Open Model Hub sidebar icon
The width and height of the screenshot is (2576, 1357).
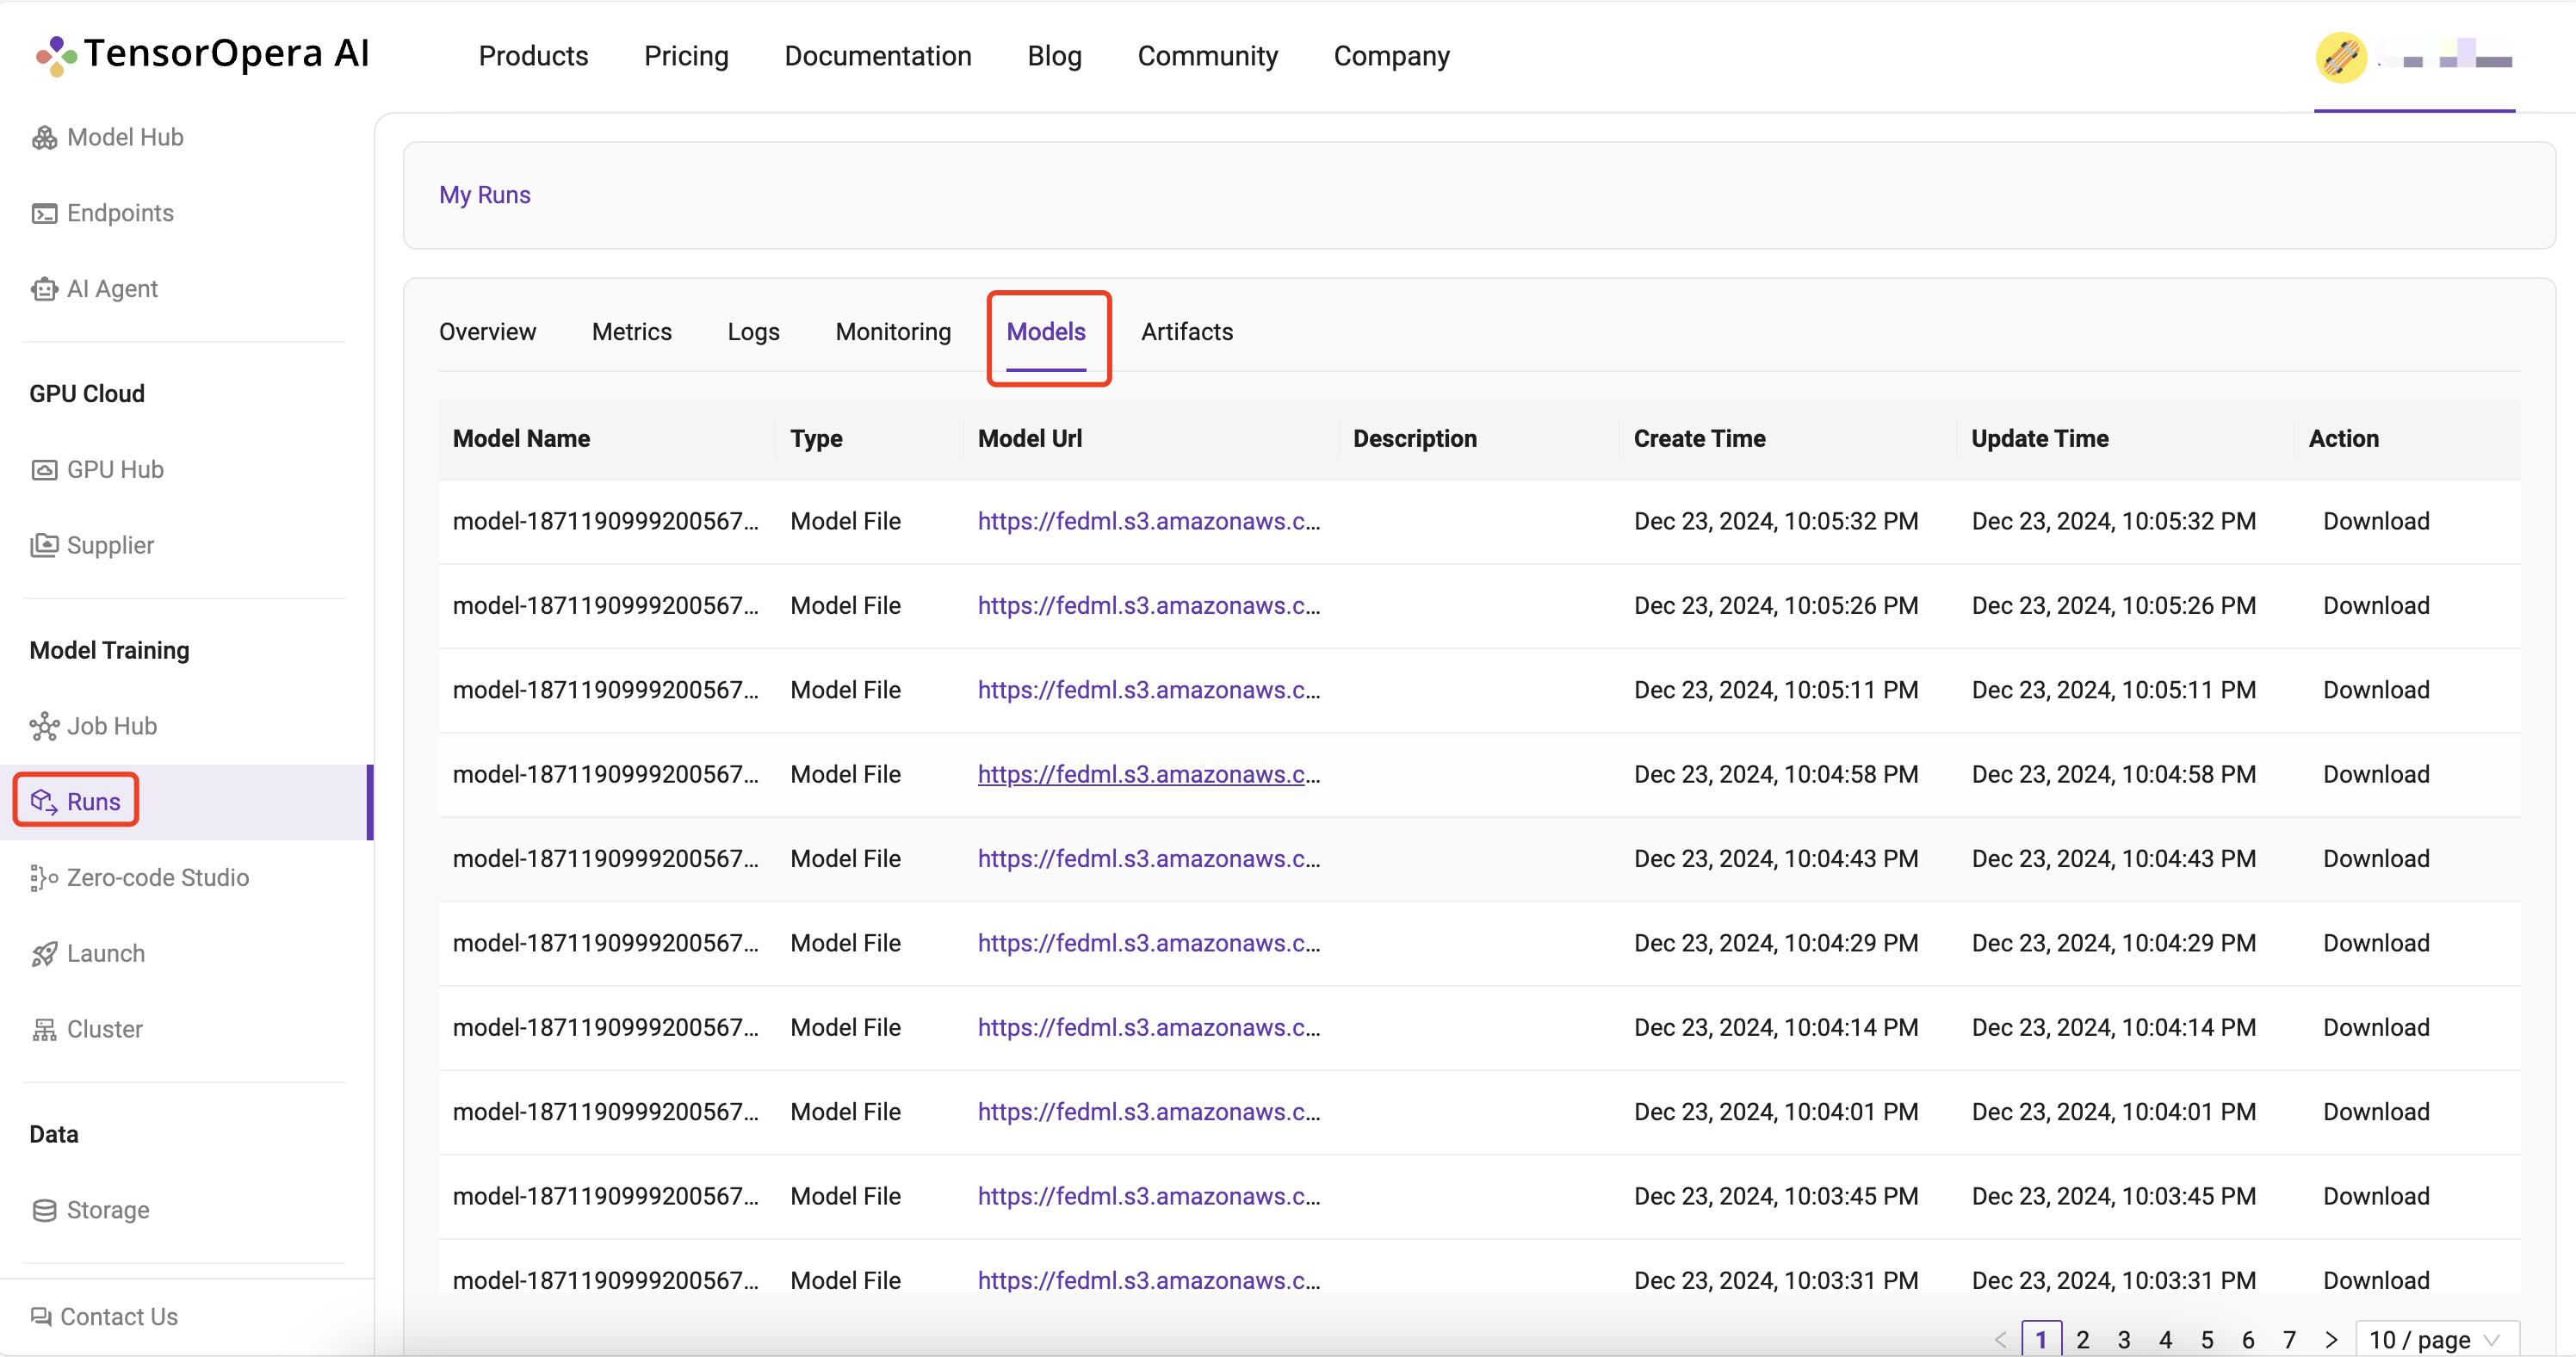44,137
